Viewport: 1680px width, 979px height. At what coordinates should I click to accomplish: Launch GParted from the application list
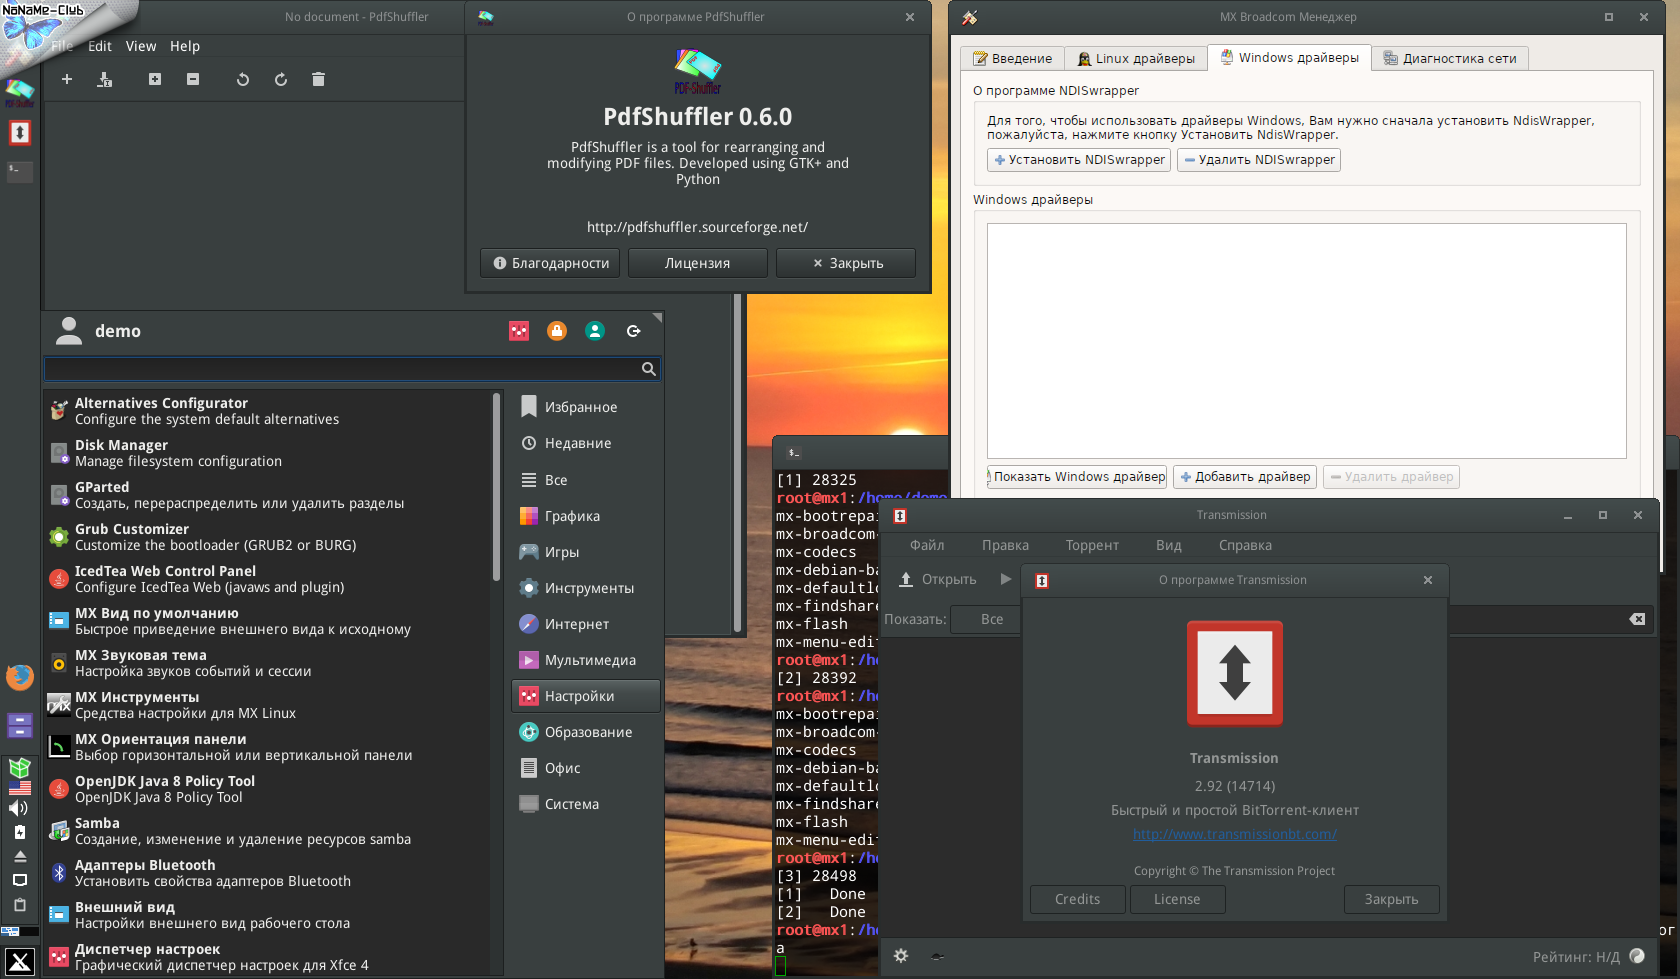click(102, 487)
